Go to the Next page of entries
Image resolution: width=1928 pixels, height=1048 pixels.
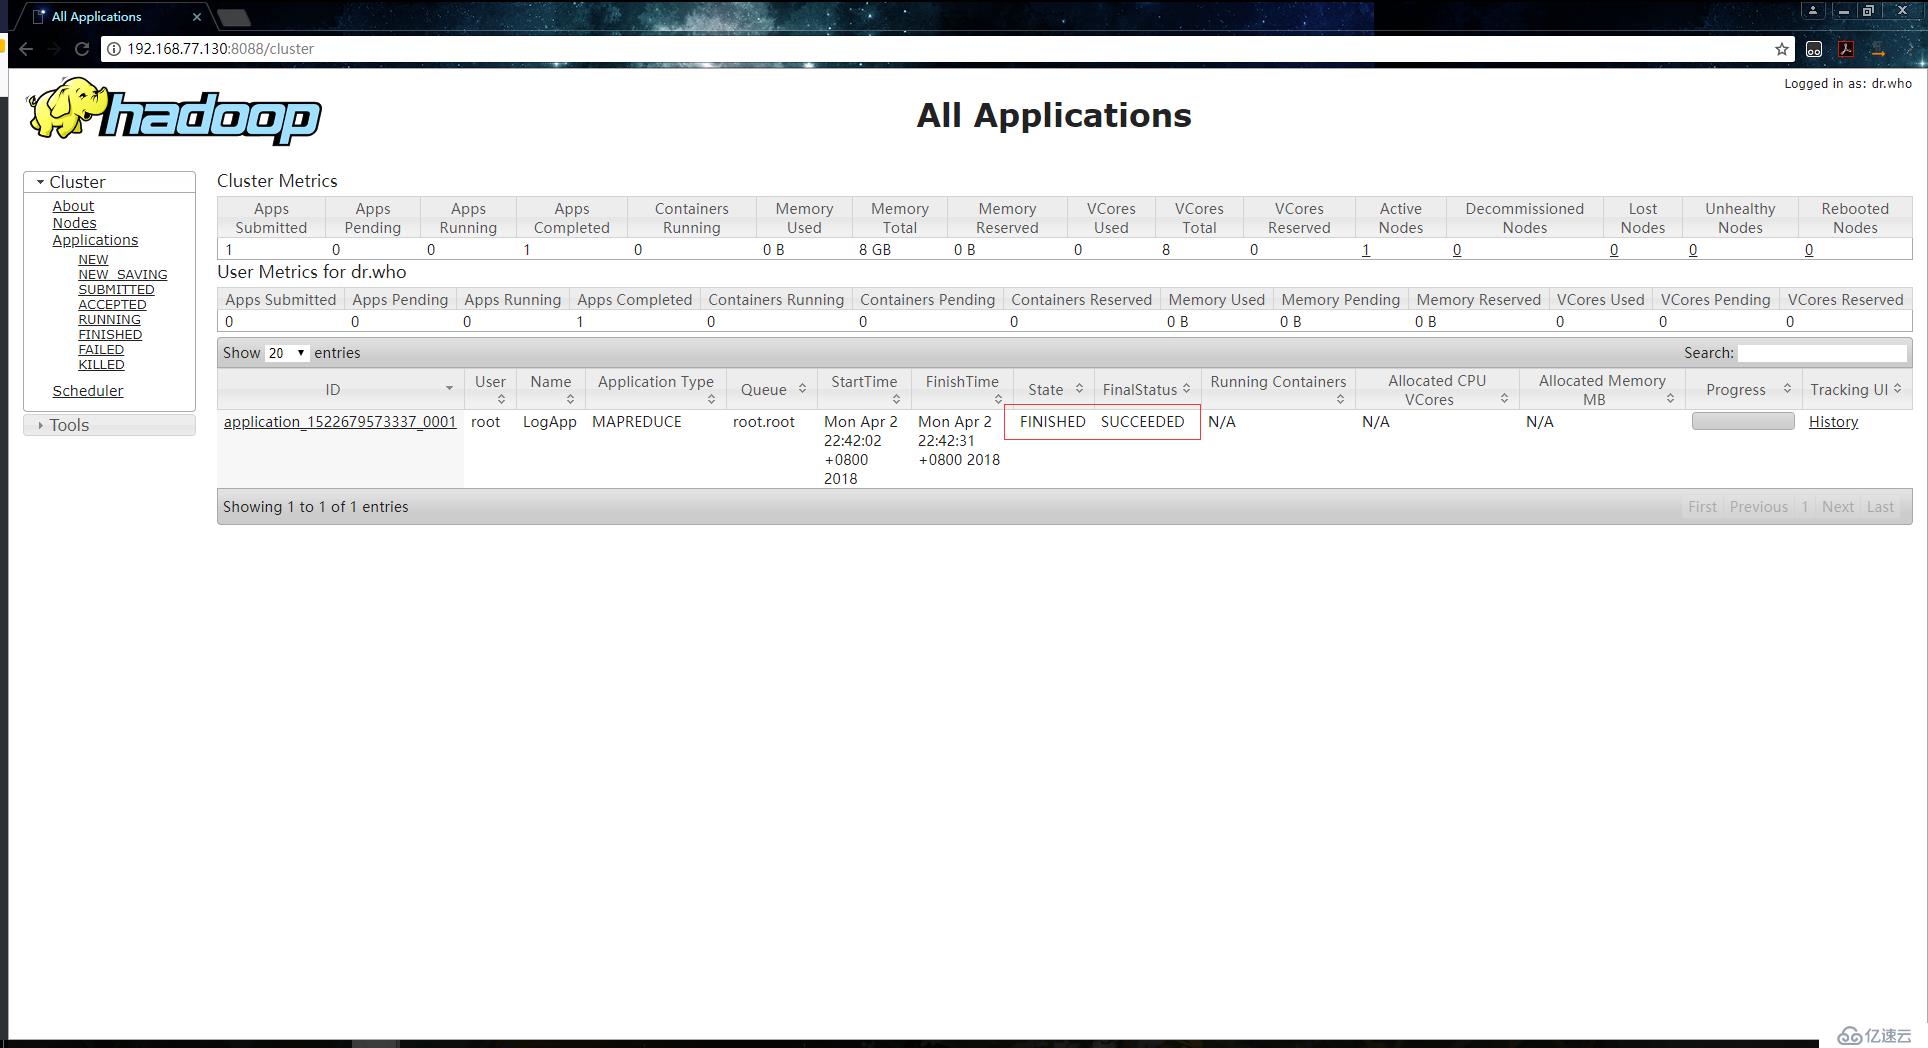(1838, 507)
